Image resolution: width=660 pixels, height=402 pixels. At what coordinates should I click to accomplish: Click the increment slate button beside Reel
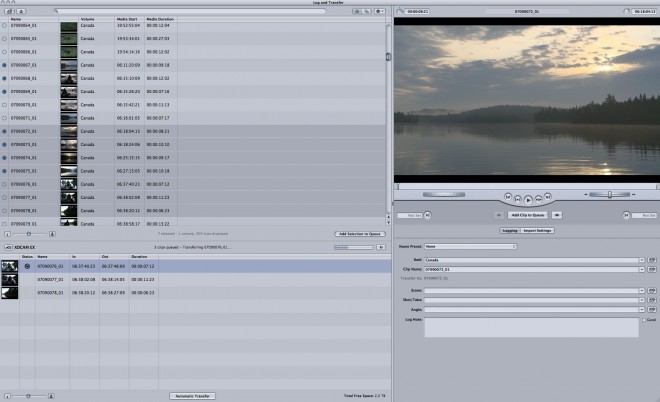(652, 260)
